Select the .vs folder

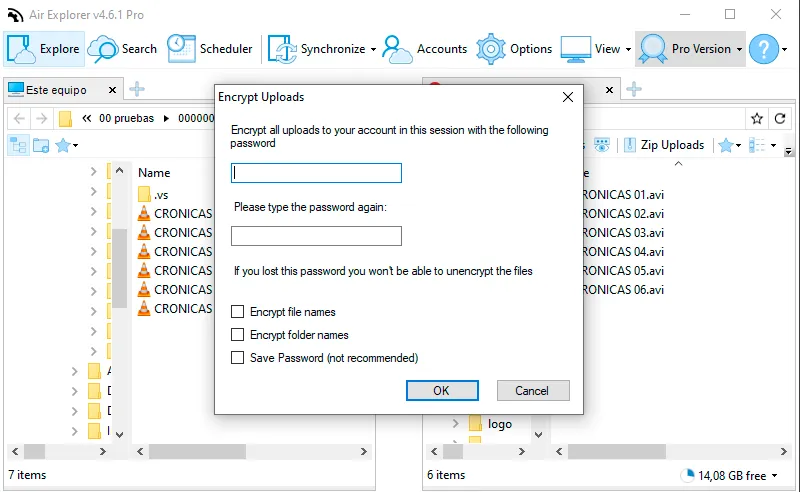[x=153, y=194]
